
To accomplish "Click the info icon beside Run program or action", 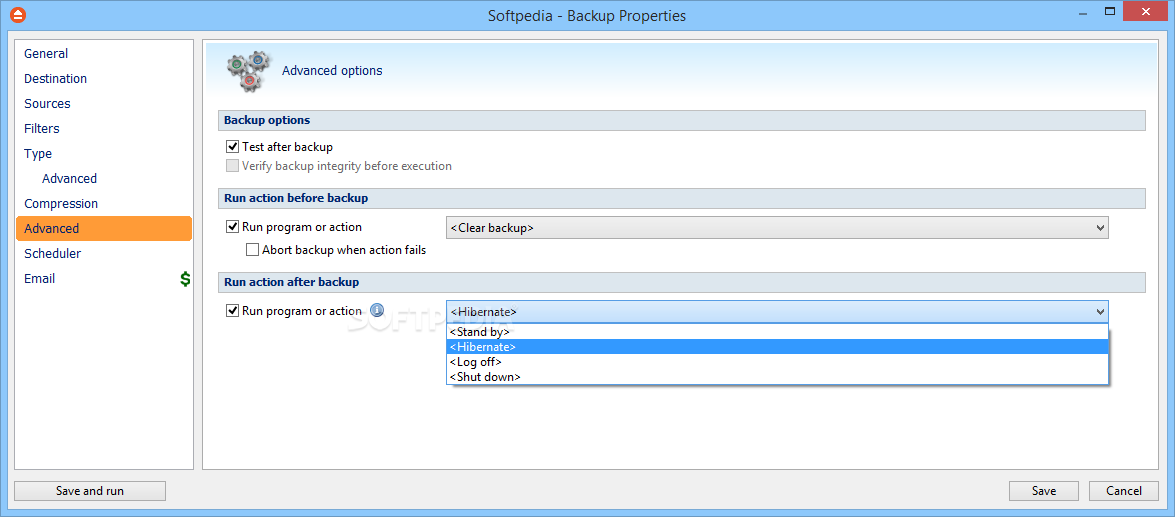I will [x=378, y=310].
